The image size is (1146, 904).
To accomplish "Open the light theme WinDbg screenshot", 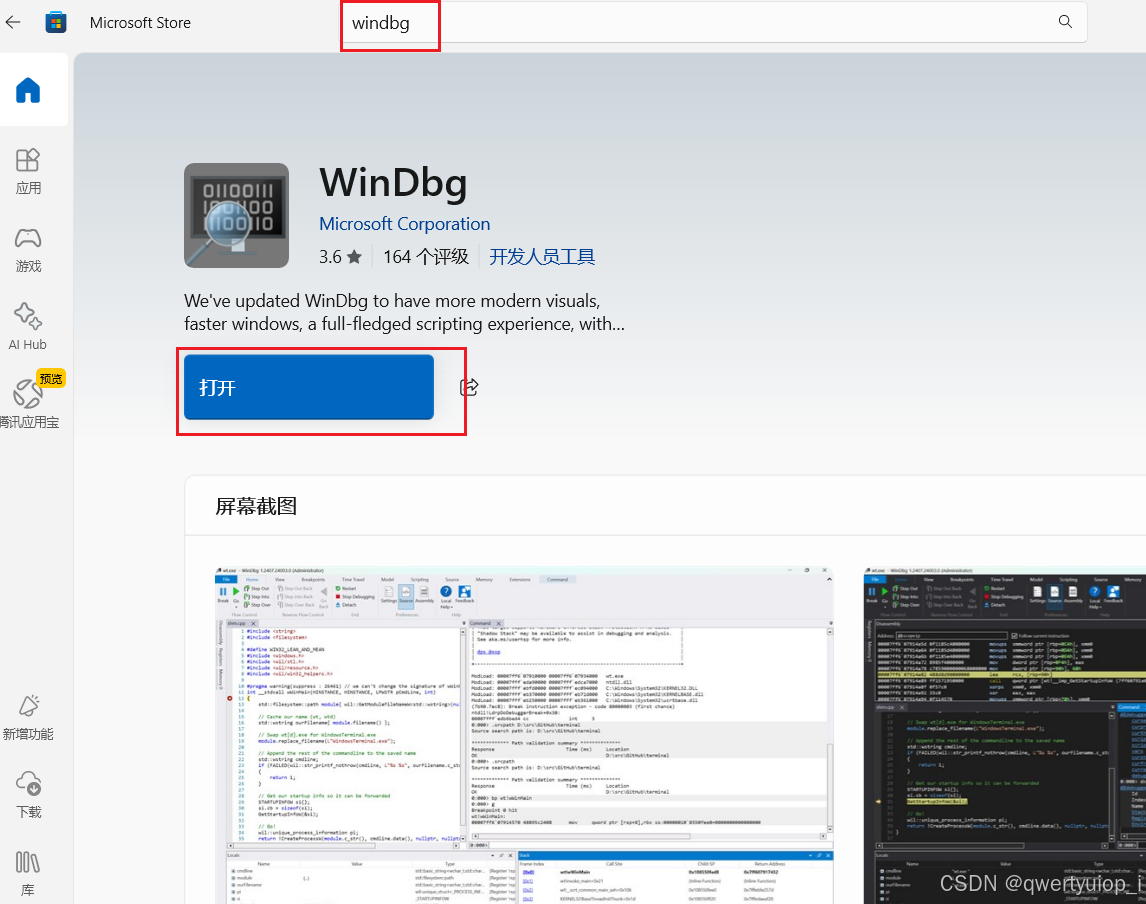I will 524,734.
